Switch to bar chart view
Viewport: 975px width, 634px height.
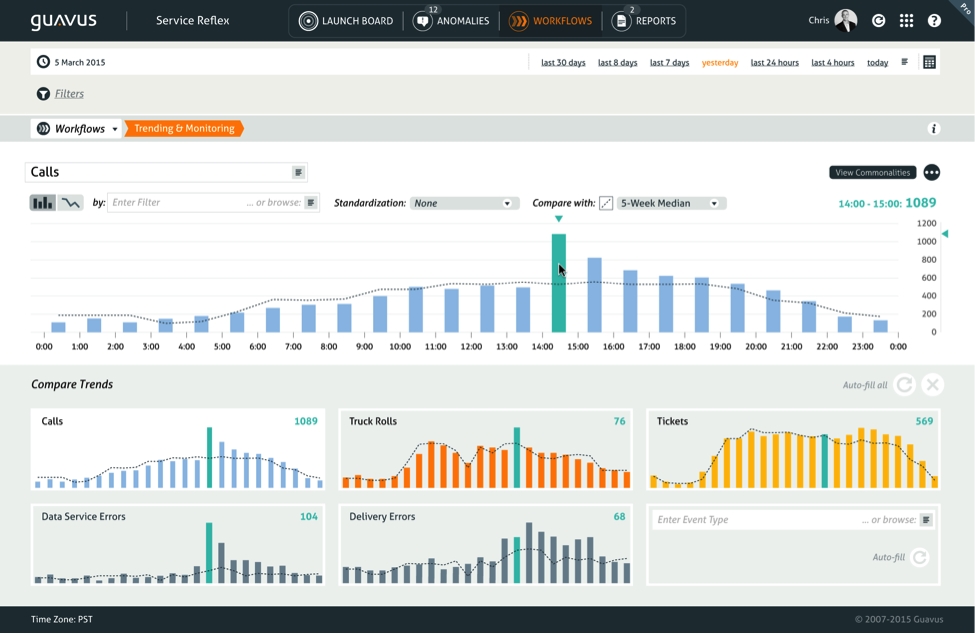pyautogui.click(x=43, y=203)
